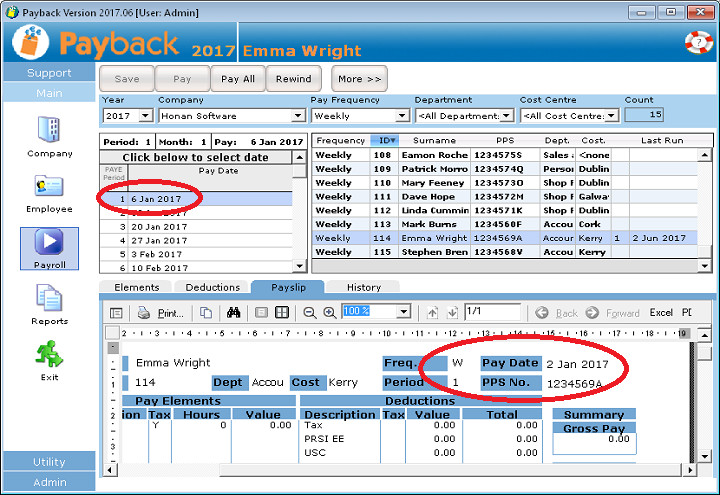Image resolution: width=720 pixels, height=495 pixels.
Task: Click the binoculars find icon
Action: pyautogui.click(x=233, y=313)
